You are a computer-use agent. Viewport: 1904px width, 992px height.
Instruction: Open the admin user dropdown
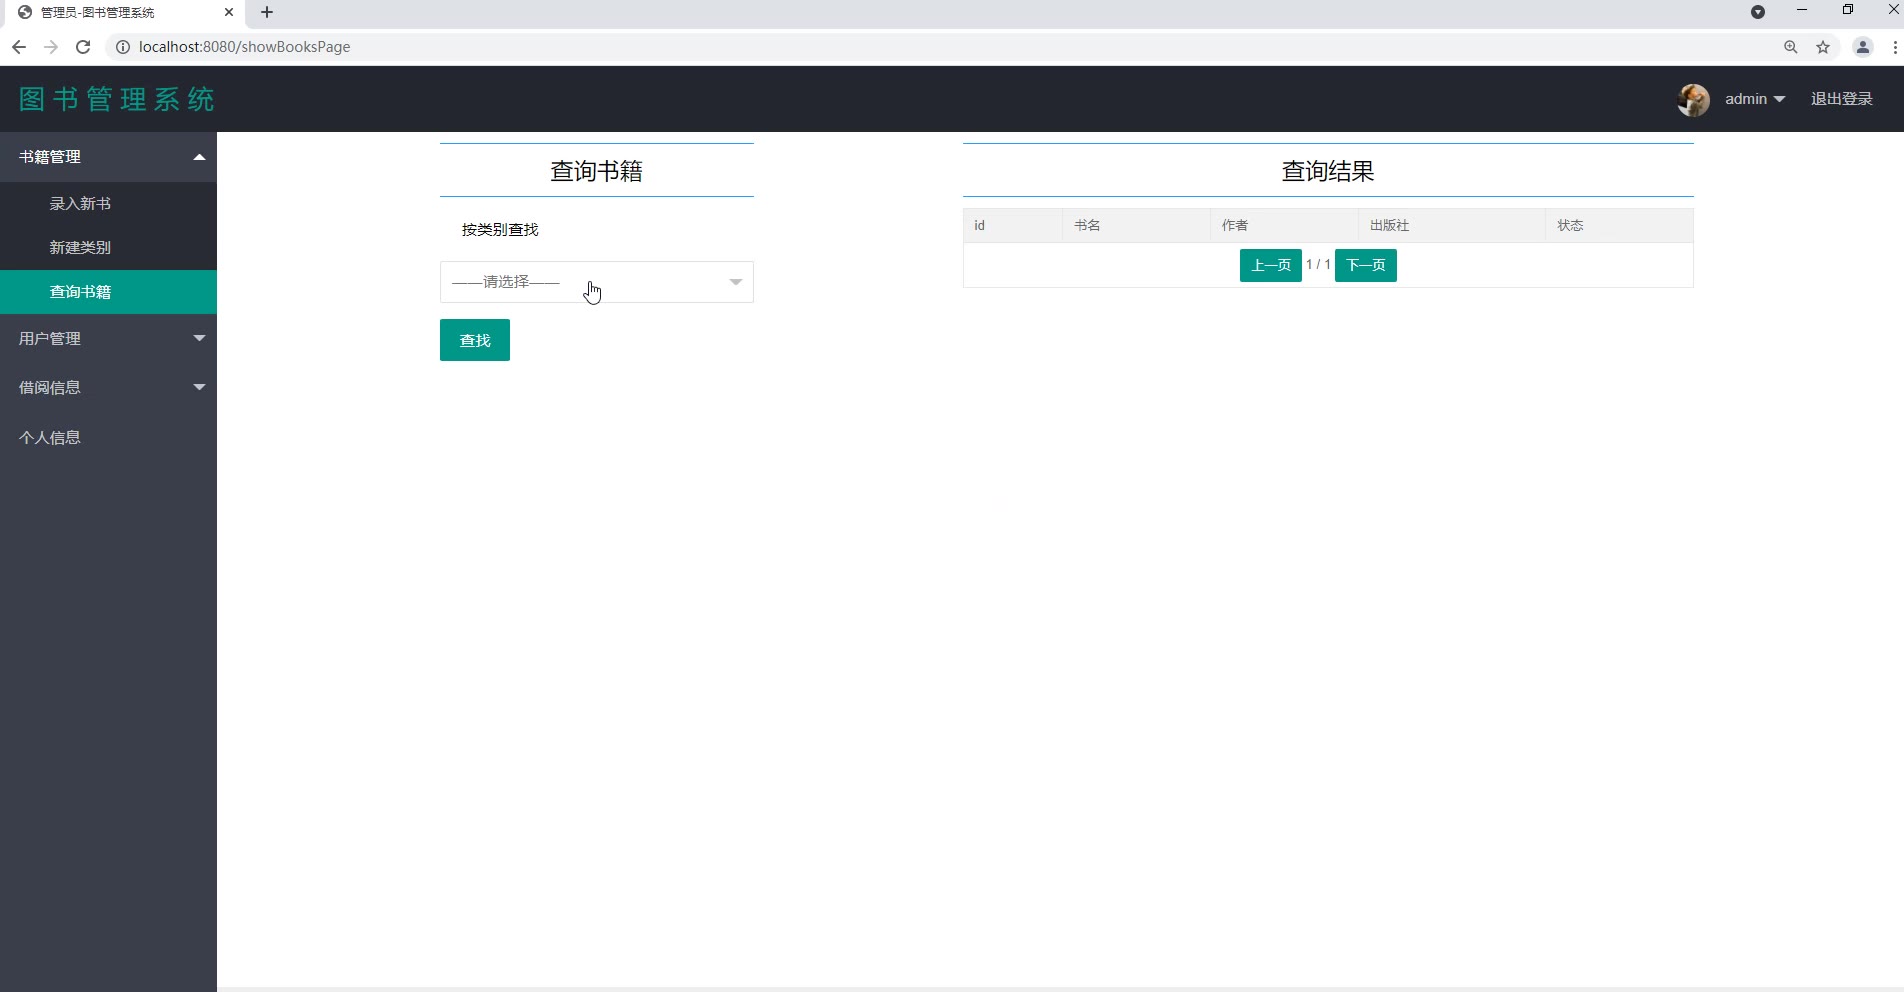(1755, 99)
